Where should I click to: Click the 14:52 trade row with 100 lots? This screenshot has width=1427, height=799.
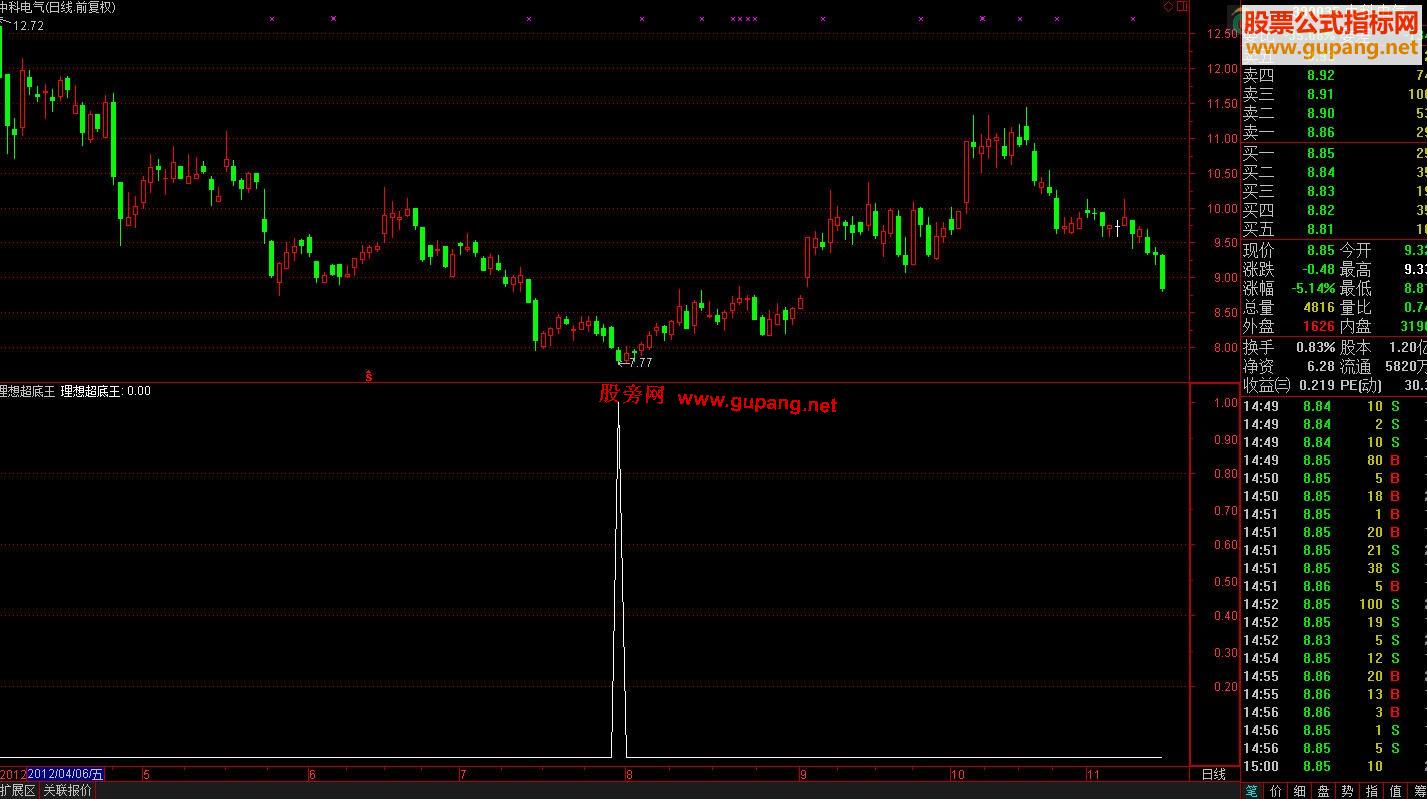pos(1334,604)
